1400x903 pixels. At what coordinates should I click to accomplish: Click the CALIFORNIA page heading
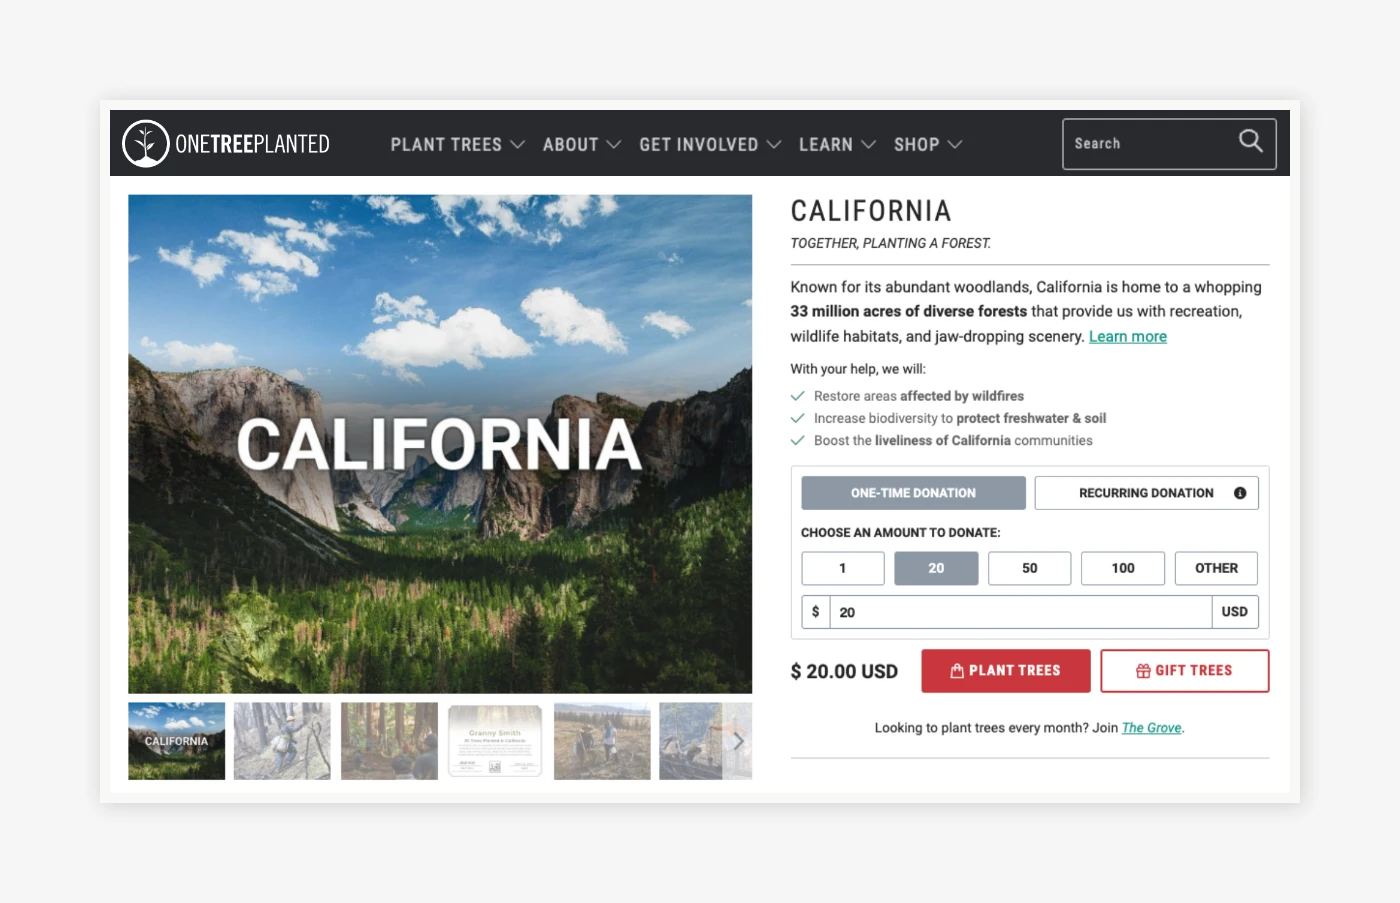tap(871, 211)
